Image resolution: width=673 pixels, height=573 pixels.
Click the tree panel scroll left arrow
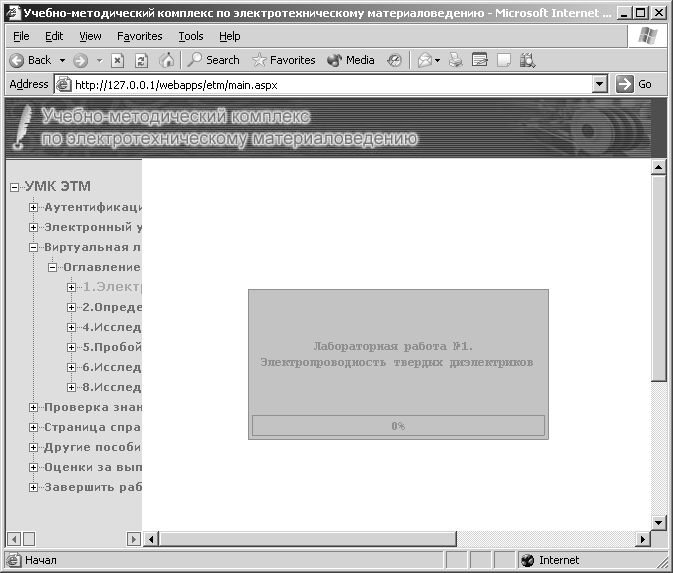tap(14, 539)
